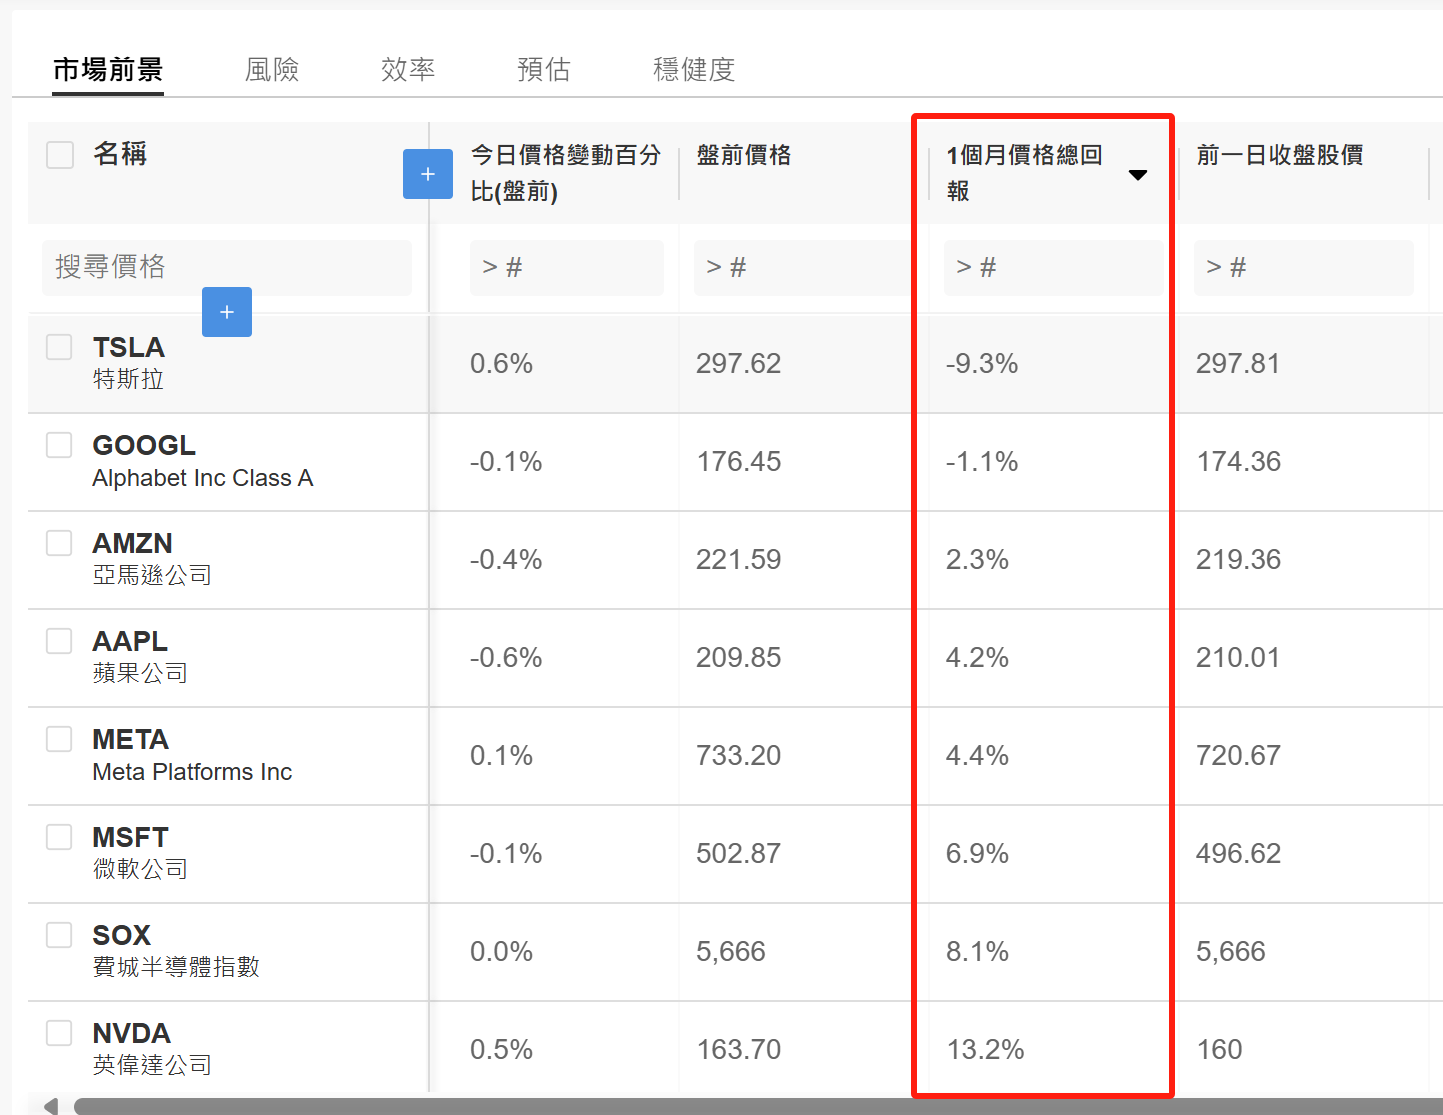The width and height of the screenshot is (1443, 1115).
Task: Click the horizontal scrollbar at bottom
Action: coord(758,1106)
